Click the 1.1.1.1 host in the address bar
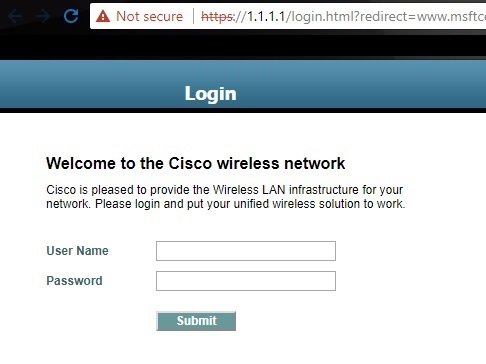This screenshot has height=364, width=486. click(x=266, y=16)
